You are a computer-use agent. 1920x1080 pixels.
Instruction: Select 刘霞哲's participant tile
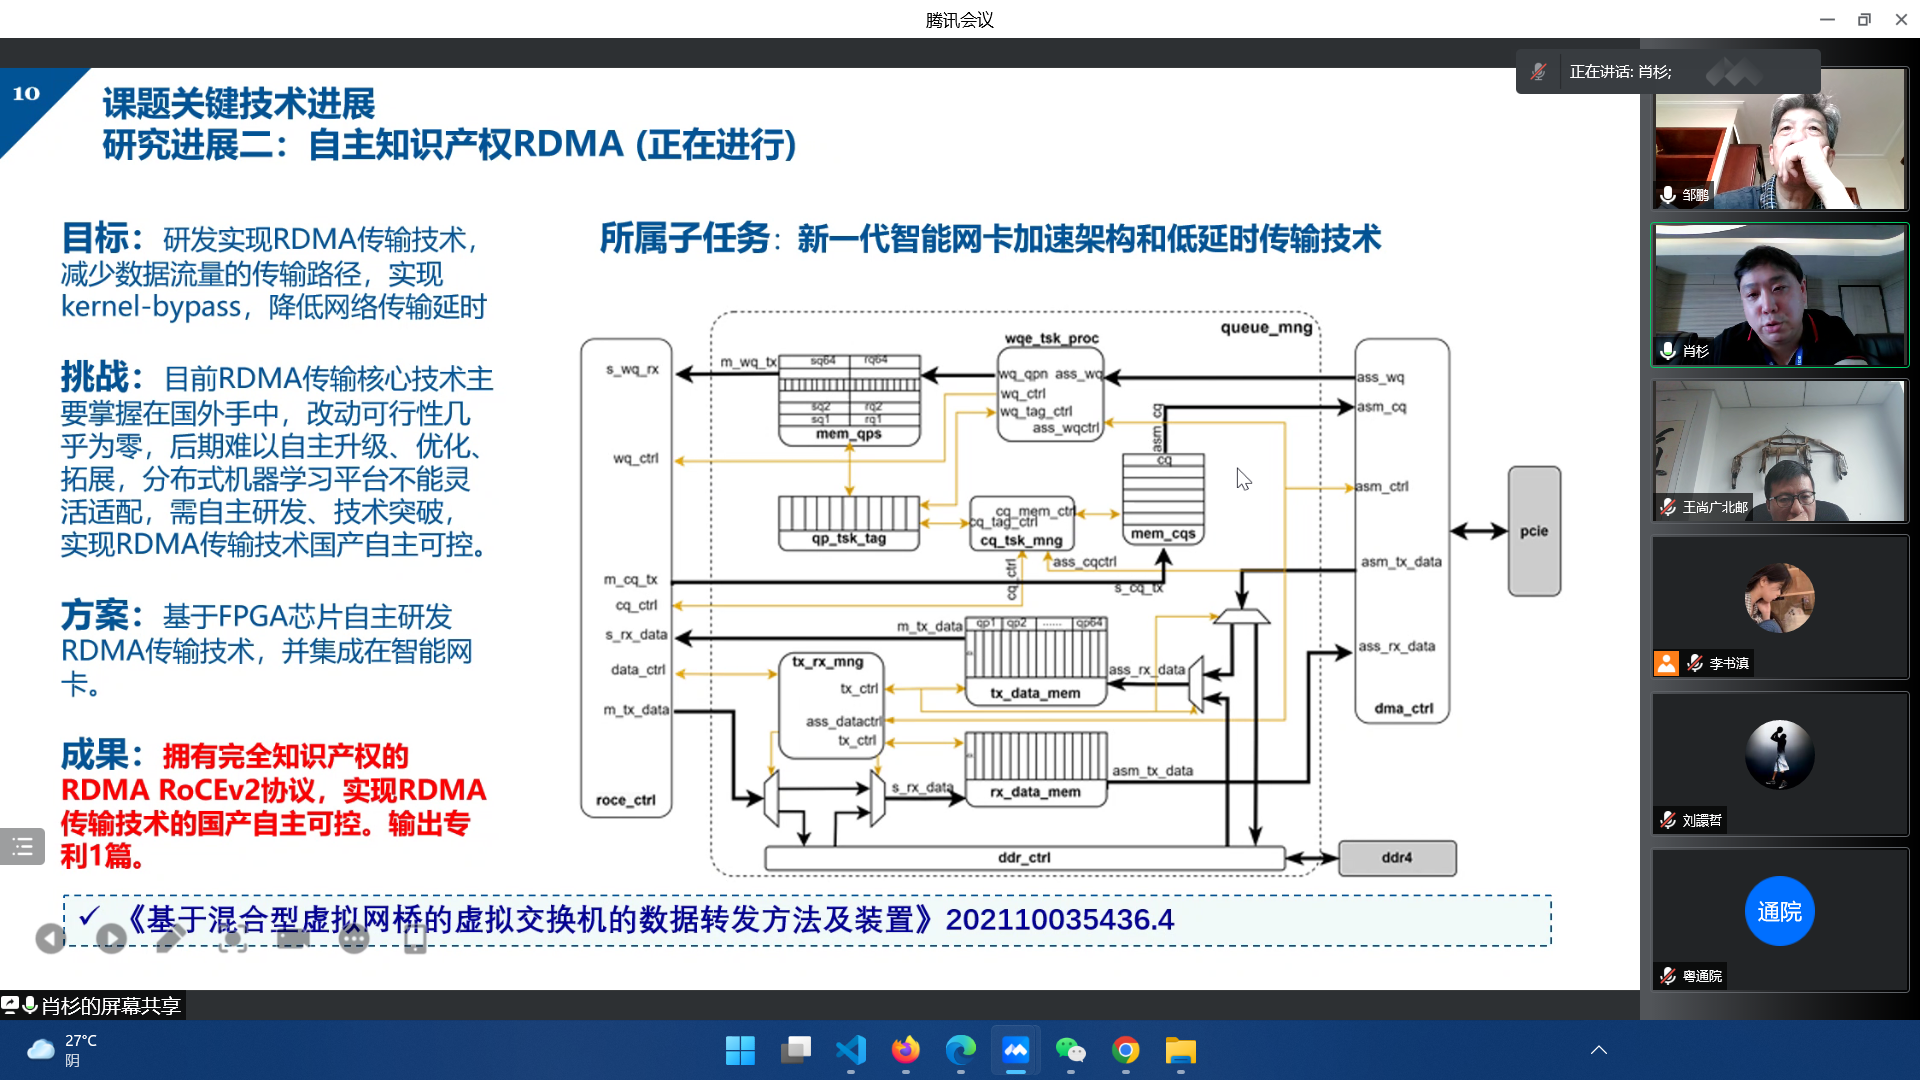click(1780, 764)
